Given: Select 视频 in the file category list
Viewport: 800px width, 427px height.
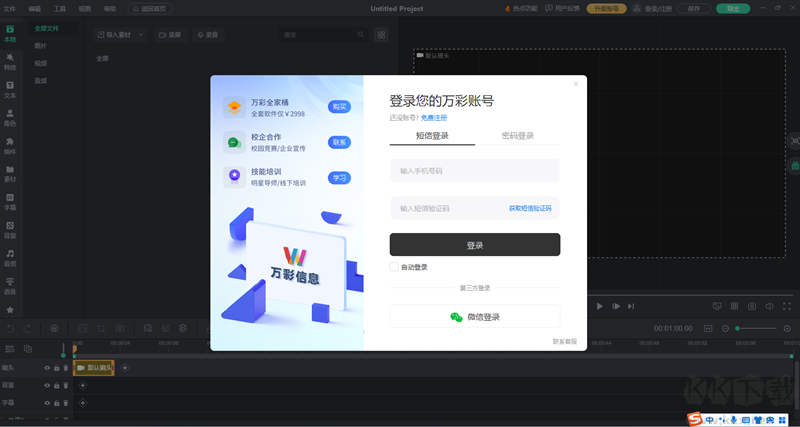Looking at the screenshot, I should (x=41, y=63).
